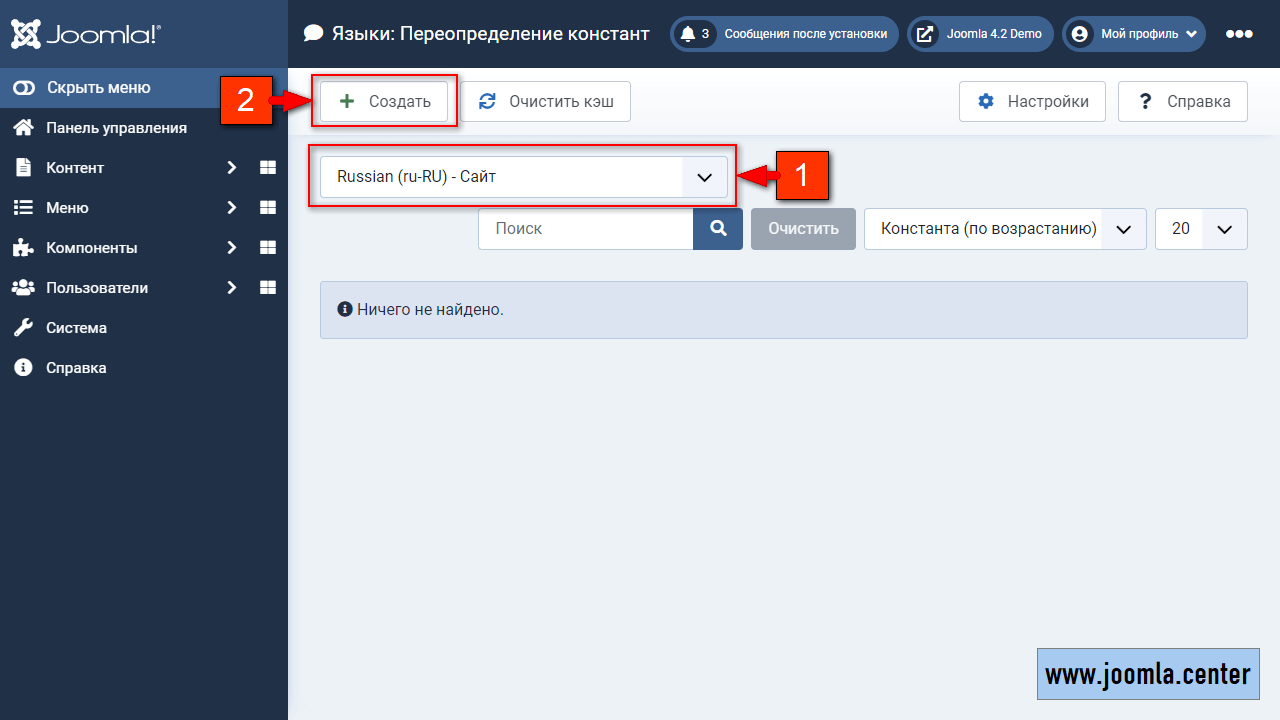The width and height of the screenshot is (1280, 720).
Task: Click the Поиск search field
Action: [x=585, y=229]
